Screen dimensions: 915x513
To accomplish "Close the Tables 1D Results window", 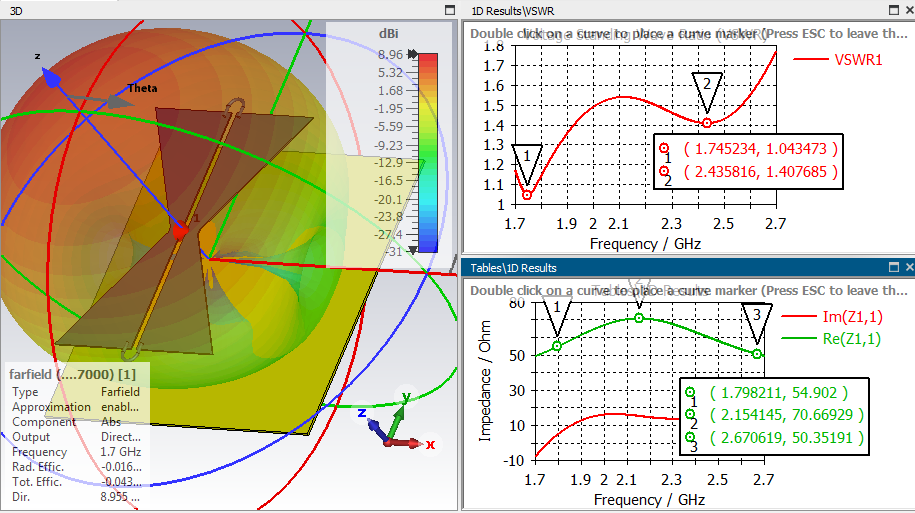I will click(909, 267).
